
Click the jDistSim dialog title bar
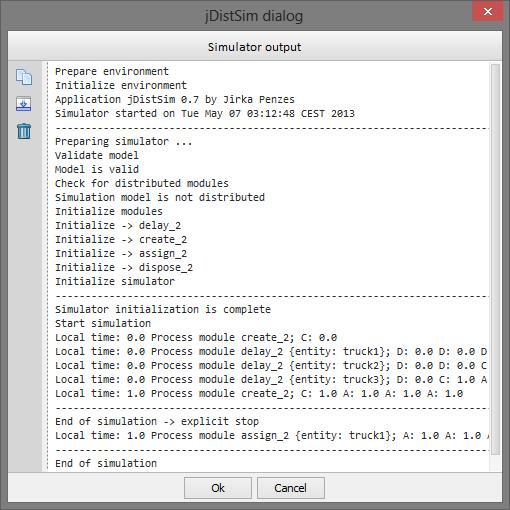[254, 16]
